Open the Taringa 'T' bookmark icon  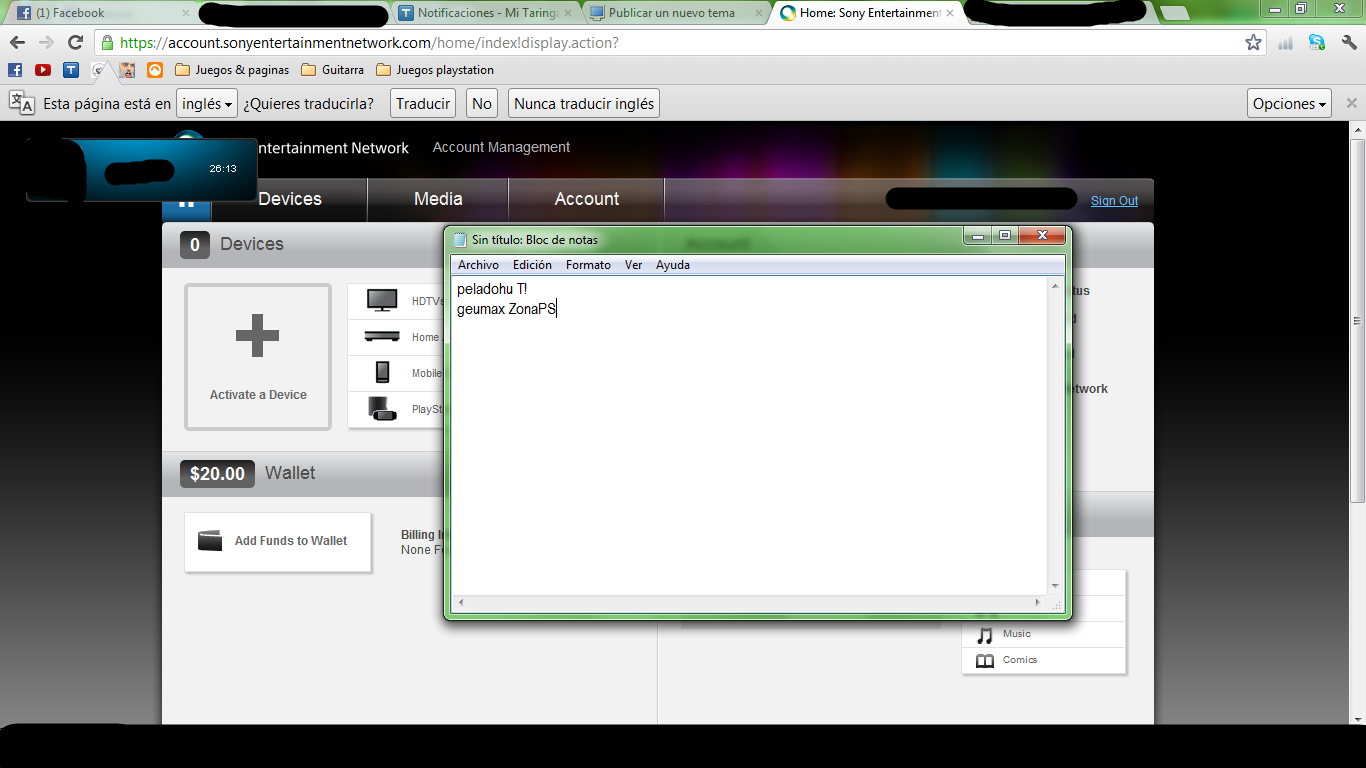point(71,70)
